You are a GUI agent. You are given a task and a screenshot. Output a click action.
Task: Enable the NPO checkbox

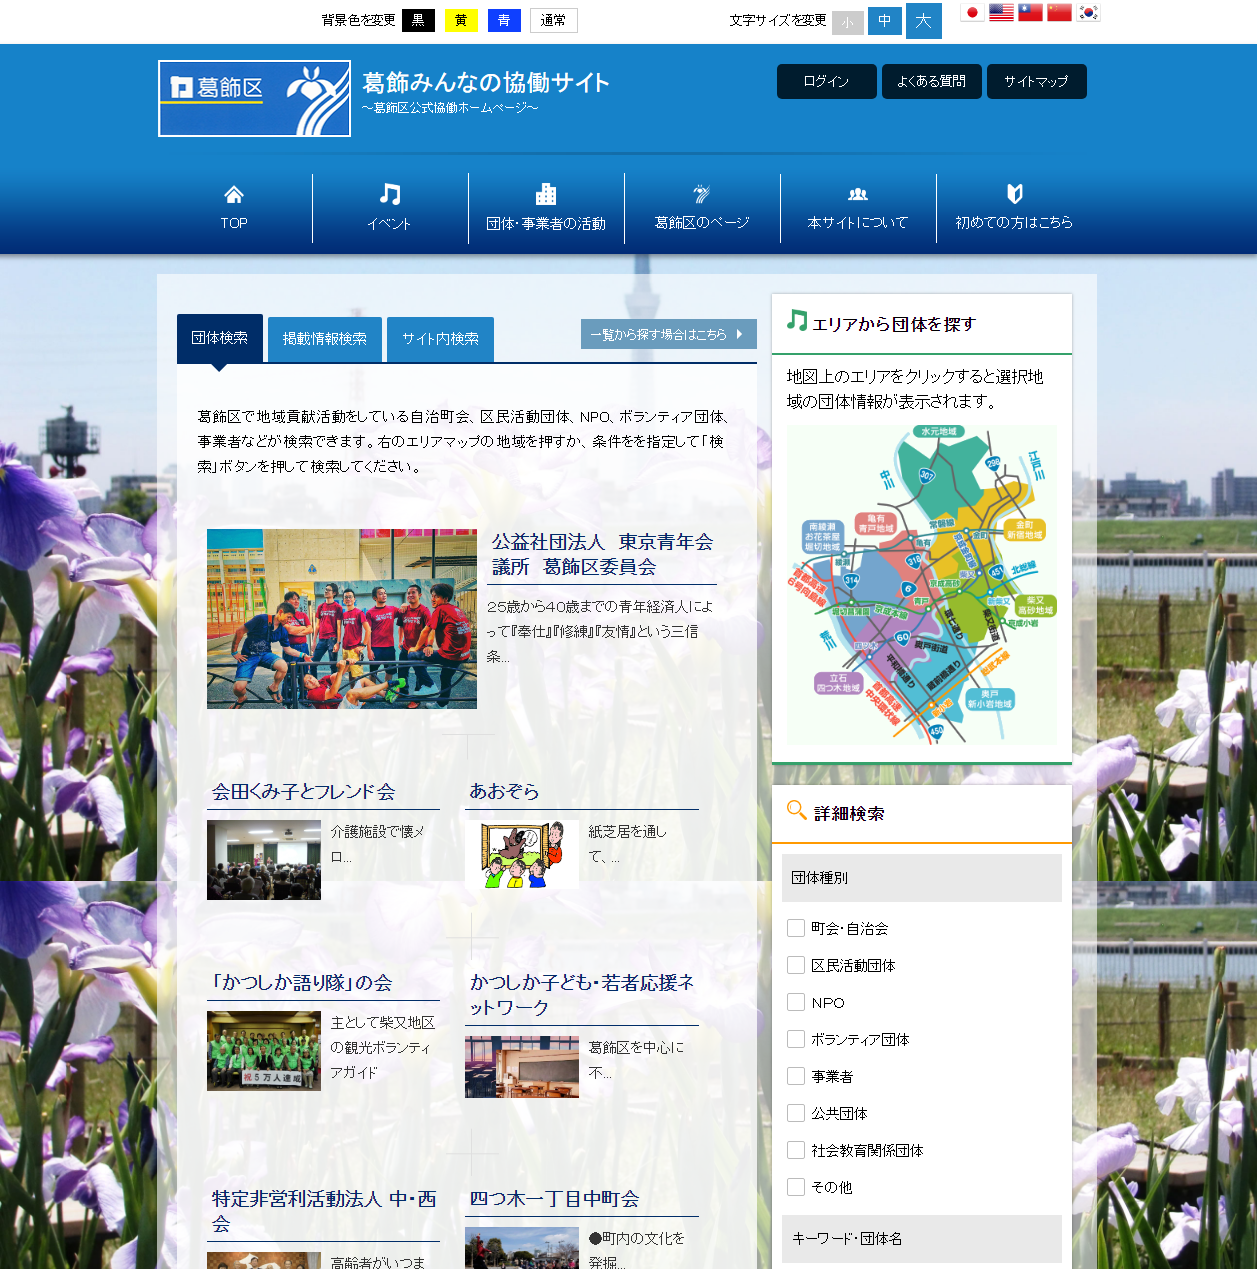point(796,1002)
